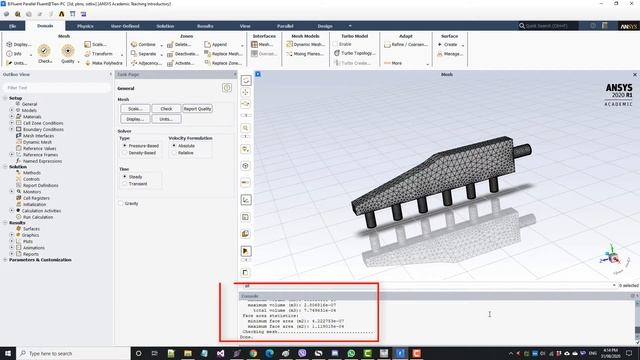Click Scale in the Mesh ribbon group
Viewport: 640px width, 360px height.
[x=96, y=44]
